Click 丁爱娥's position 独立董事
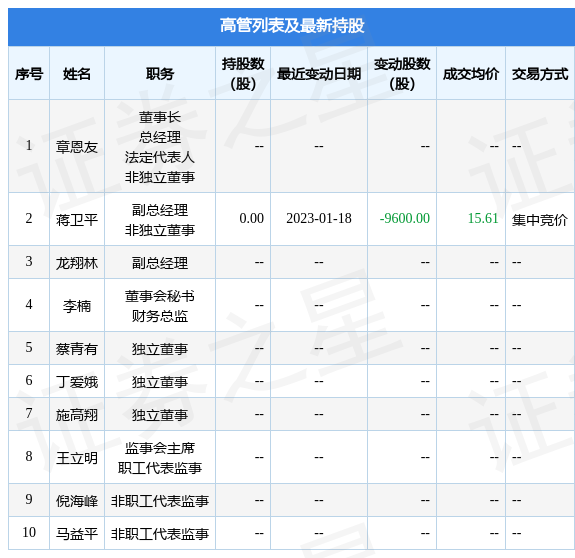This screenshot has height=558, width=575. (x=160, y=382)
